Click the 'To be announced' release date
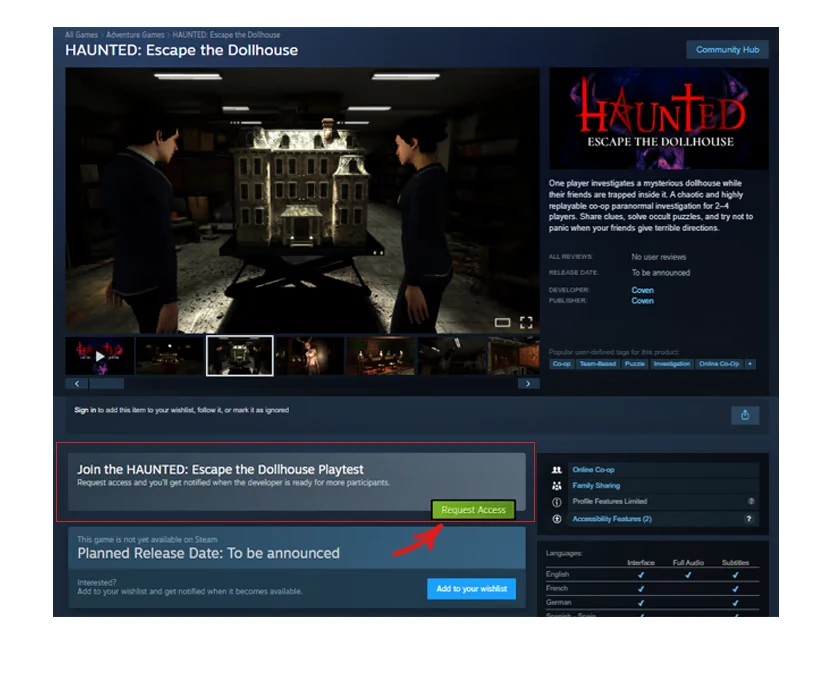Screen dimensions: 832x676 point(661,273)
